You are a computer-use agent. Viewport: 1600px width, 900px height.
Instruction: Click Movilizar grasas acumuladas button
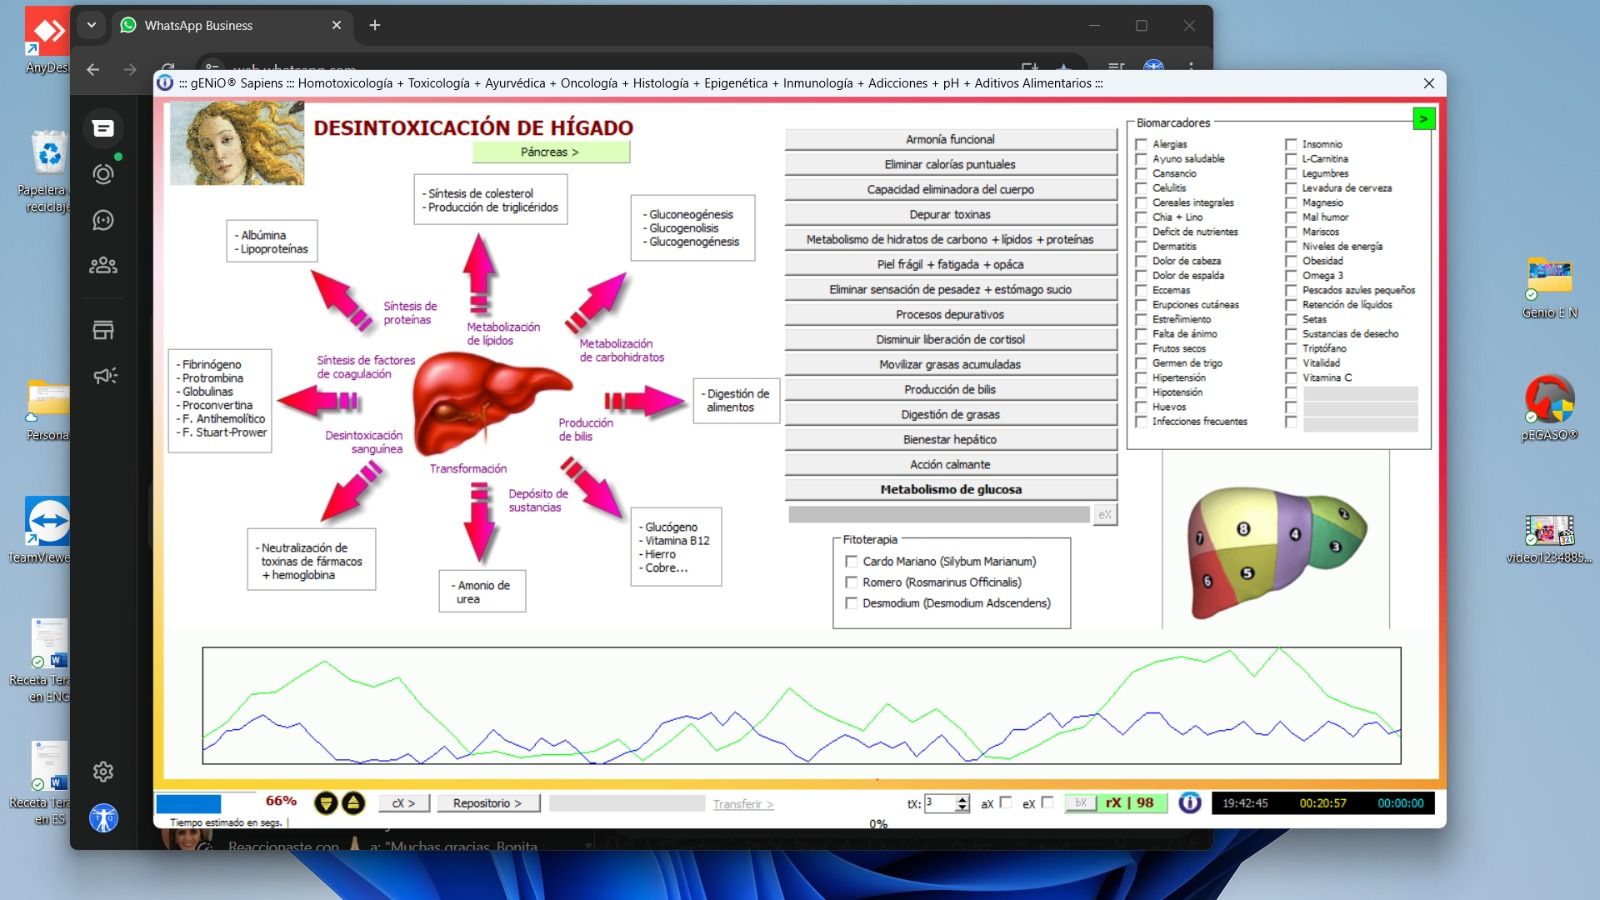point(950,364)
